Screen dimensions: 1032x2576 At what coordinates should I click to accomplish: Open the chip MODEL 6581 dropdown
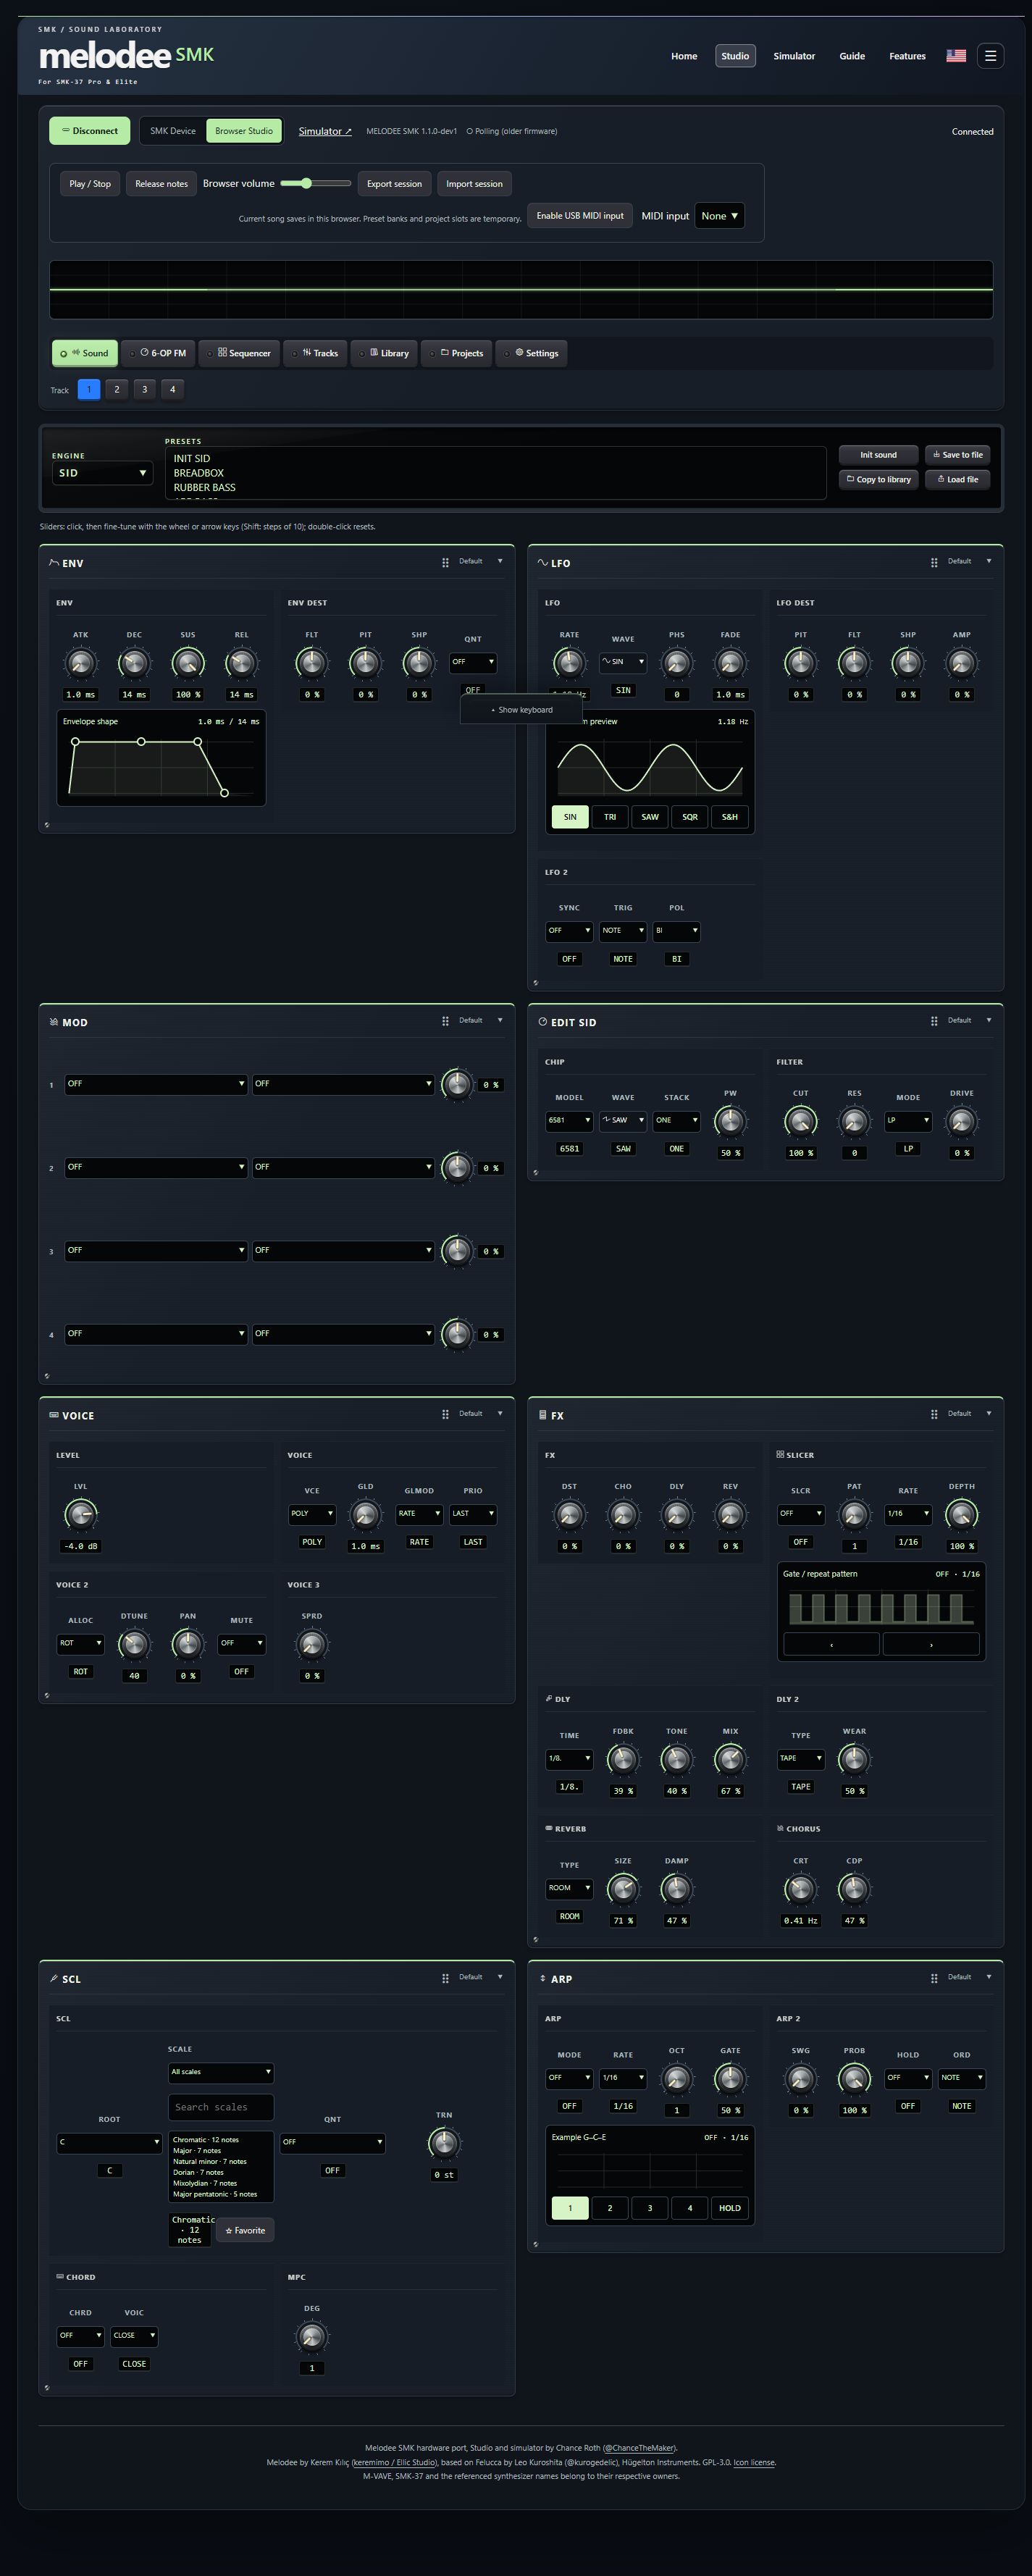(569, 1120)
